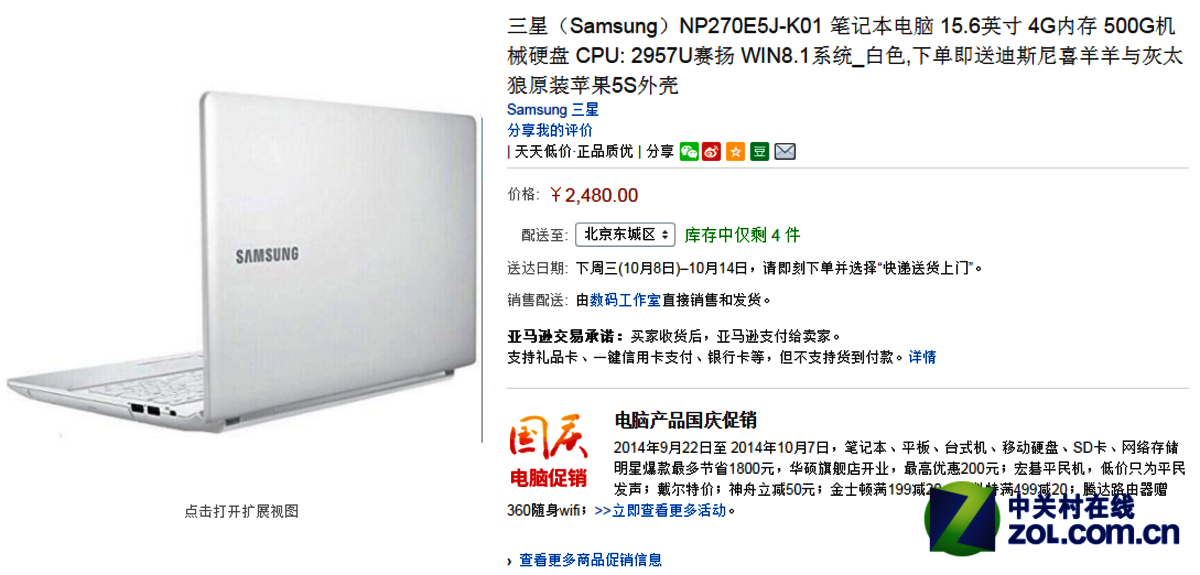
Task: Open >>立即查看更多活动 link
Action: coord(660,510)
